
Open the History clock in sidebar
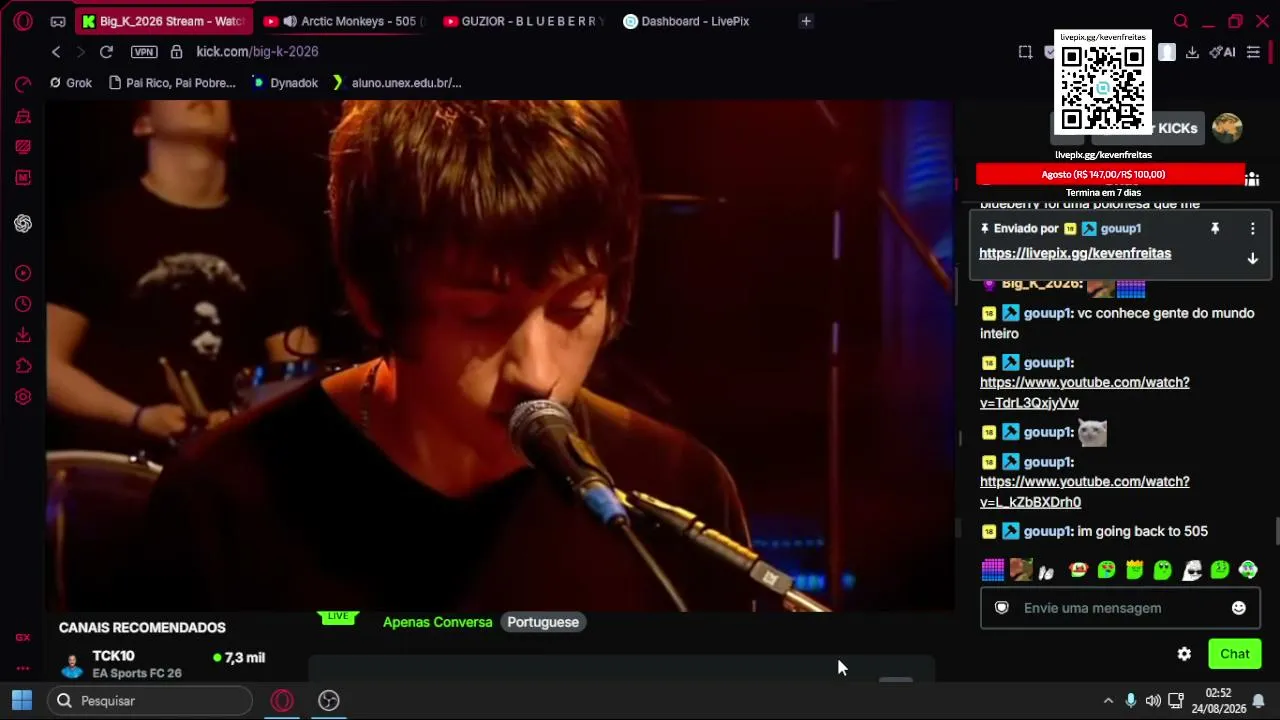tap(23, 304)
